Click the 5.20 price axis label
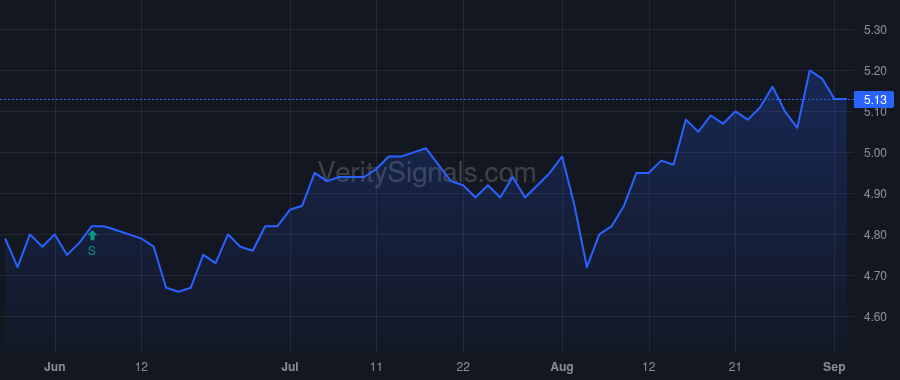This screenshot has height=380, width=900. 875,71
